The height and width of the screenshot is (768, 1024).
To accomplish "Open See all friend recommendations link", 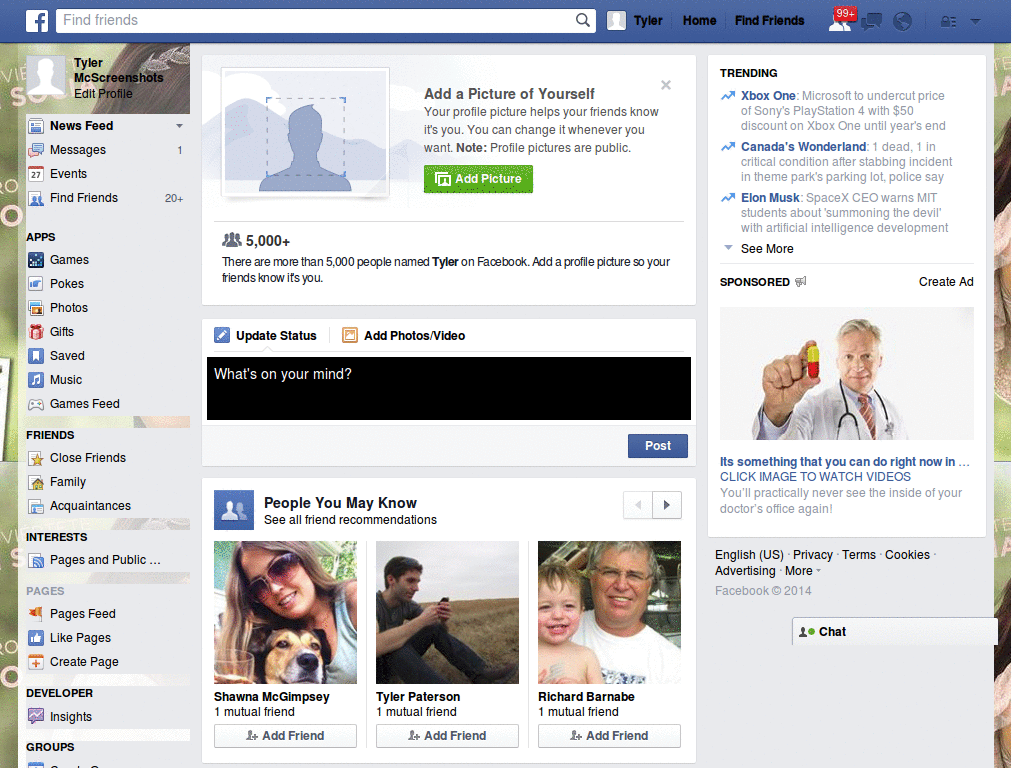I will (351, 520).
